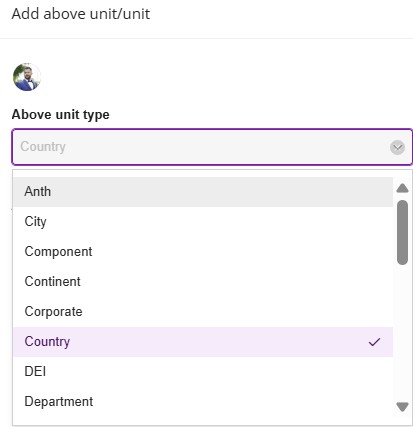The width and height of the screenshot is (413, 427).
Task: Click the circular chevron icon in combo box
Action: coord(397,147)
